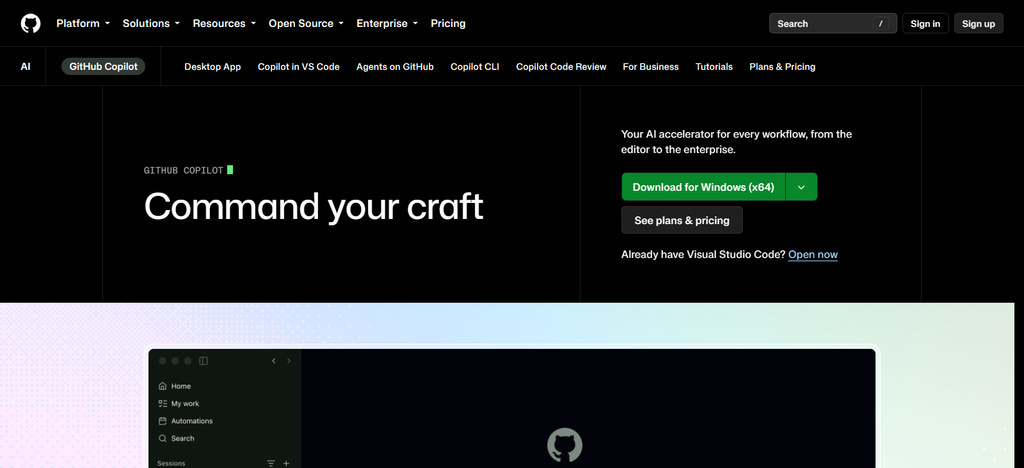Viewport: 1024px width, 468px height.
Task: Open the Resources dropdown menu
Action: 224,23
